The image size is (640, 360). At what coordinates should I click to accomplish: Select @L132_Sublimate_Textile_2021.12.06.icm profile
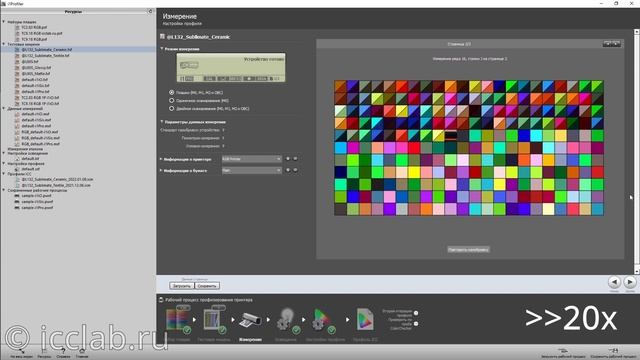56,185
